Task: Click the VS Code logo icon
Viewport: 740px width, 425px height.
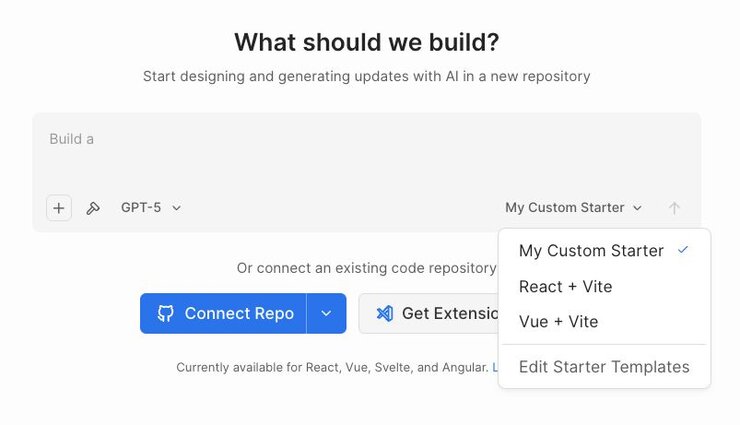Action: click(x=384, y=313)
